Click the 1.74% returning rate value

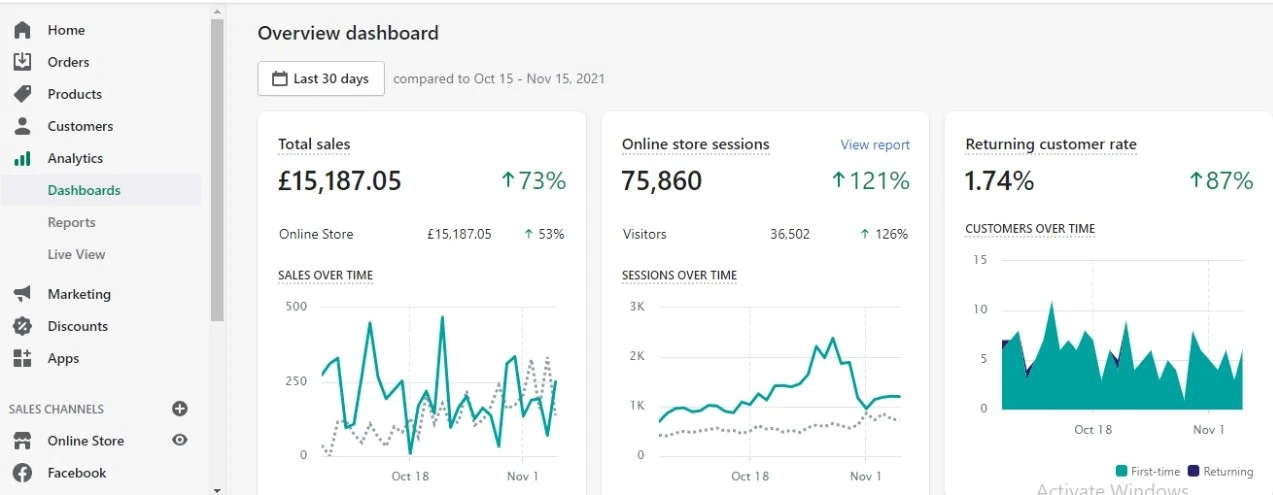coord(1000,181)
